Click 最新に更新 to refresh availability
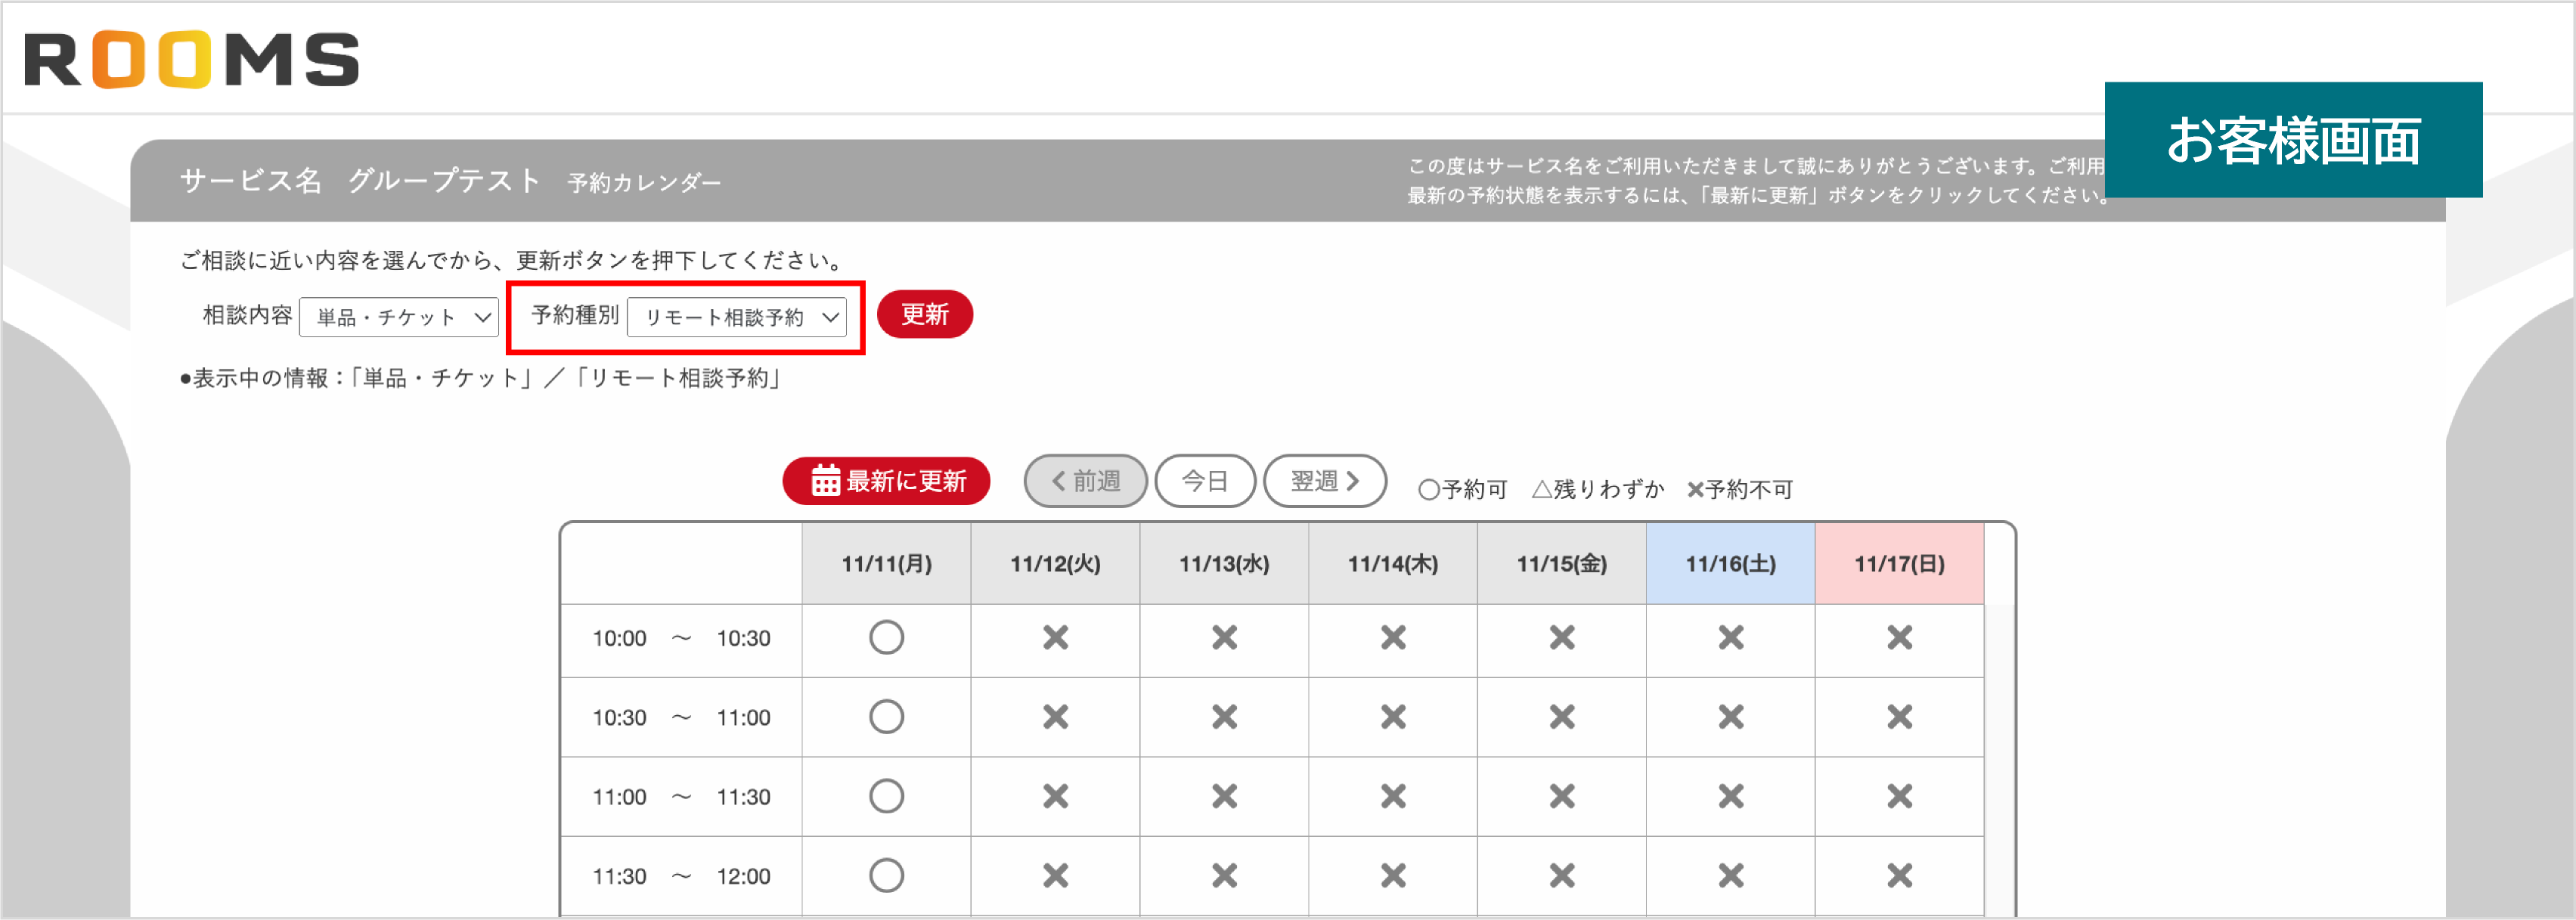The image size is (2576, 920). pos(886,481)
